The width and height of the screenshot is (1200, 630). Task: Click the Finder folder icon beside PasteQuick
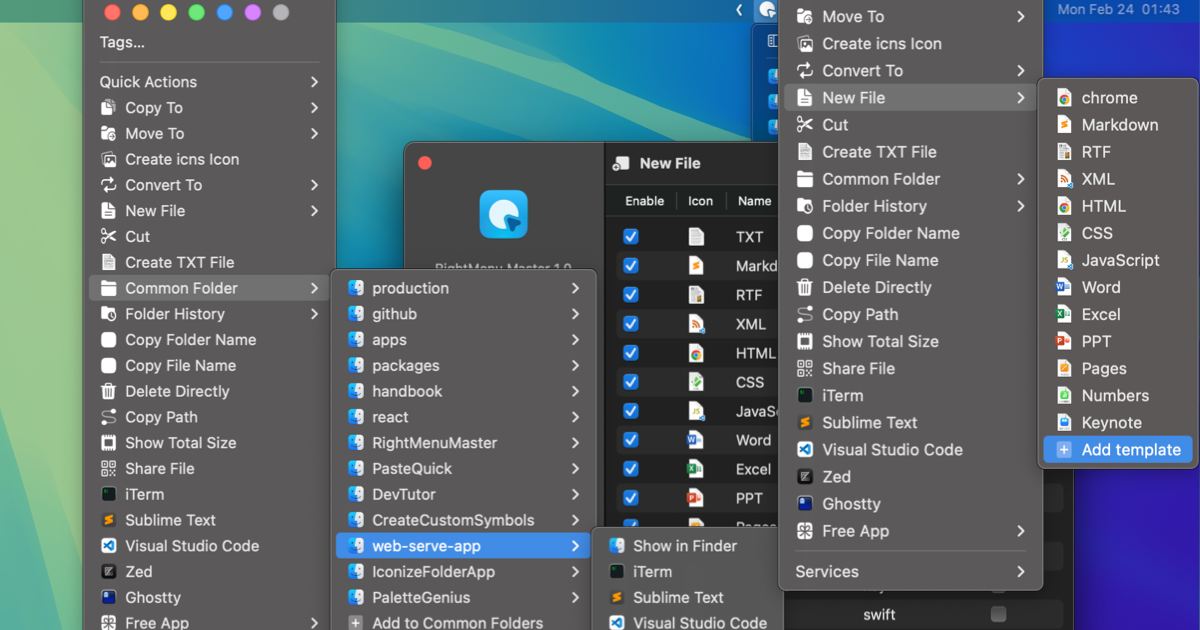coord(355,468)
